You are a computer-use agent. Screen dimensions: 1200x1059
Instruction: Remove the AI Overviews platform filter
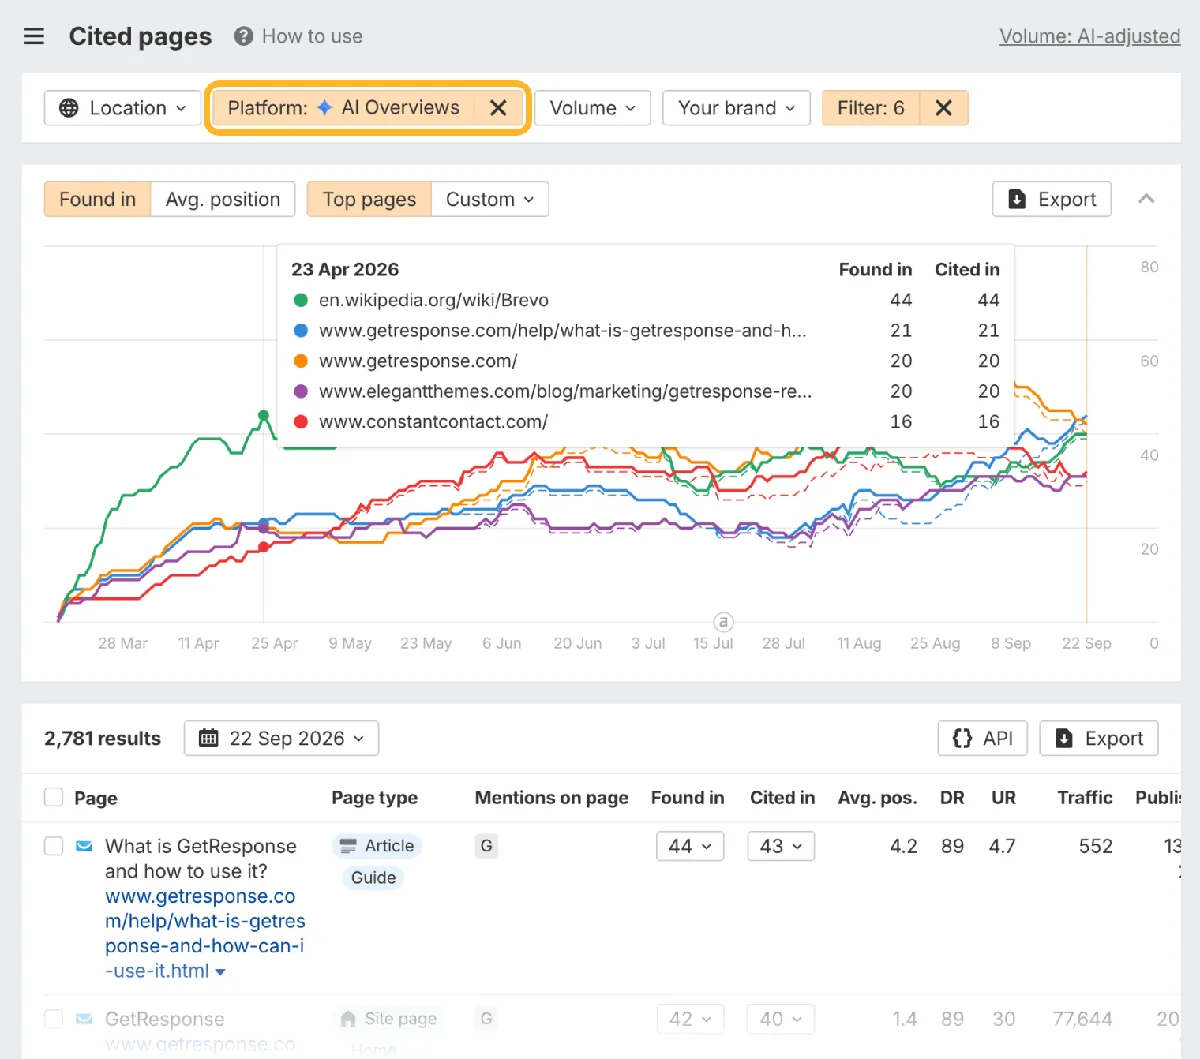498,108
